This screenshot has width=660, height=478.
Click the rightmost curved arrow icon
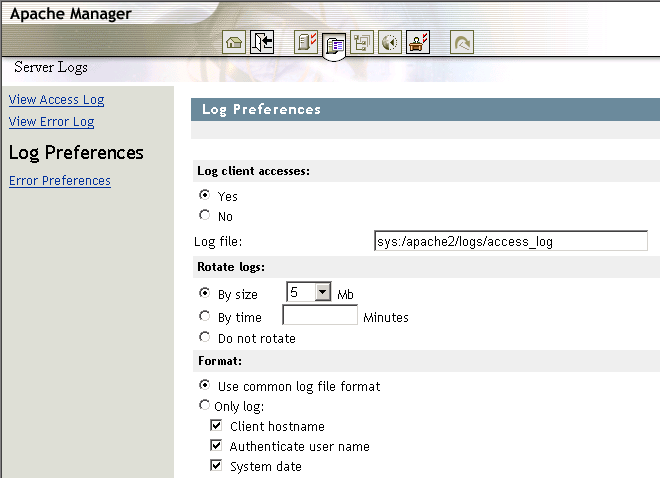(x=462, y=43)
